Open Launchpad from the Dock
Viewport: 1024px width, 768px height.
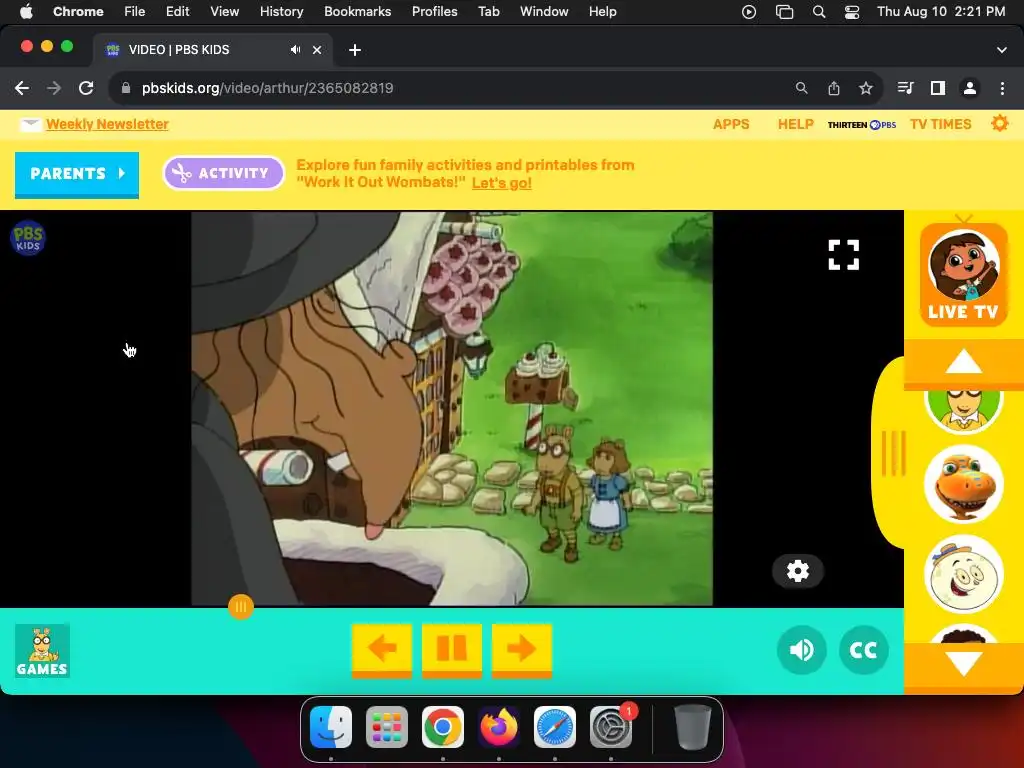tap(387, 726)
